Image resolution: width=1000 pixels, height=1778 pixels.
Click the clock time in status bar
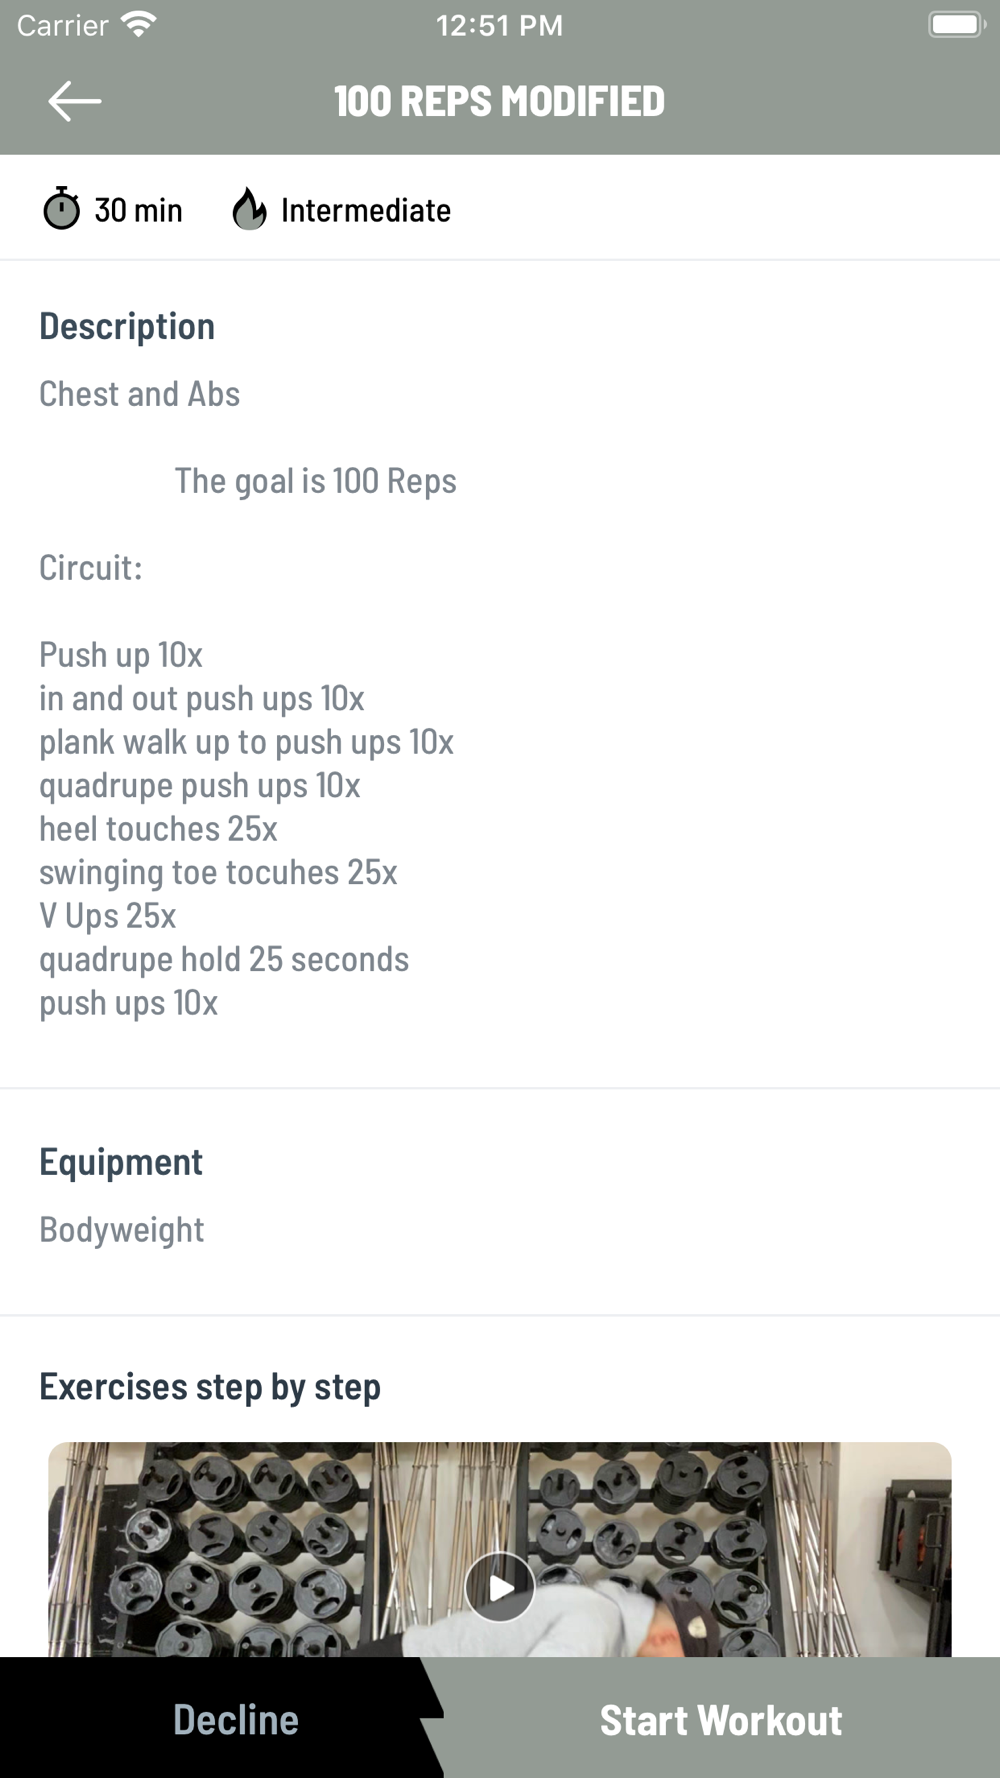pos(499,24)
